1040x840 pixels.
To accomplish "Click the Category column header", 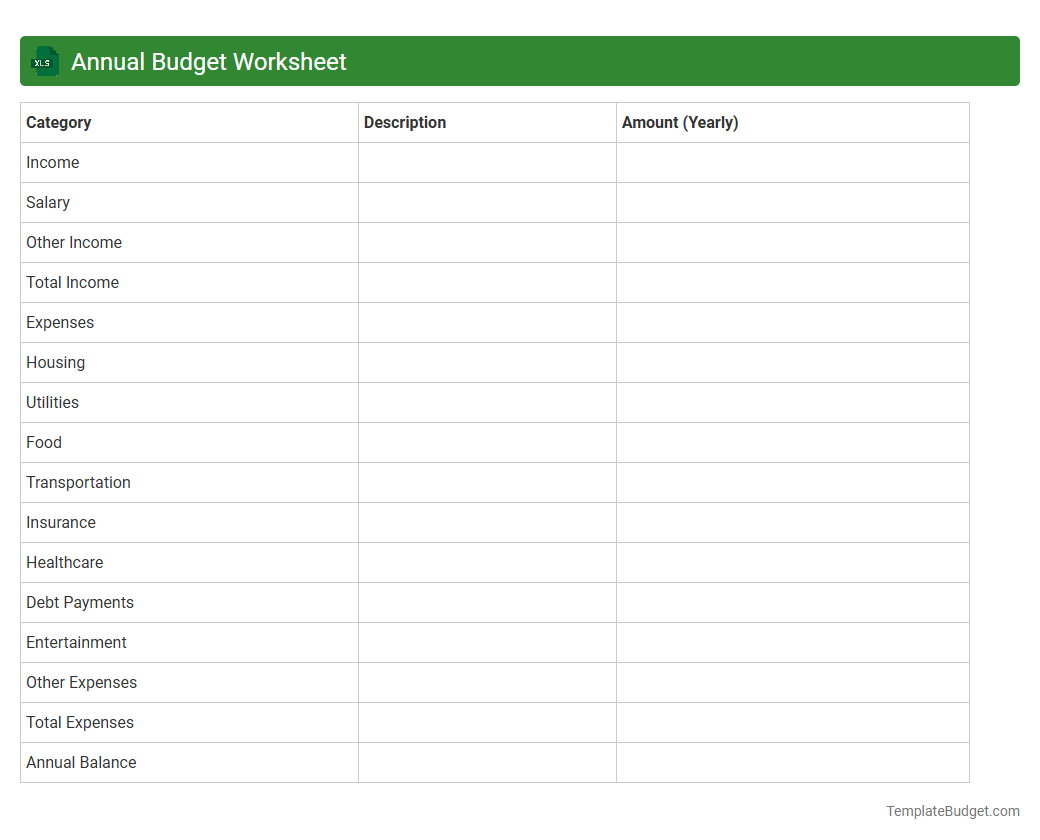I will pyautogui.click(x=58, y=122).
